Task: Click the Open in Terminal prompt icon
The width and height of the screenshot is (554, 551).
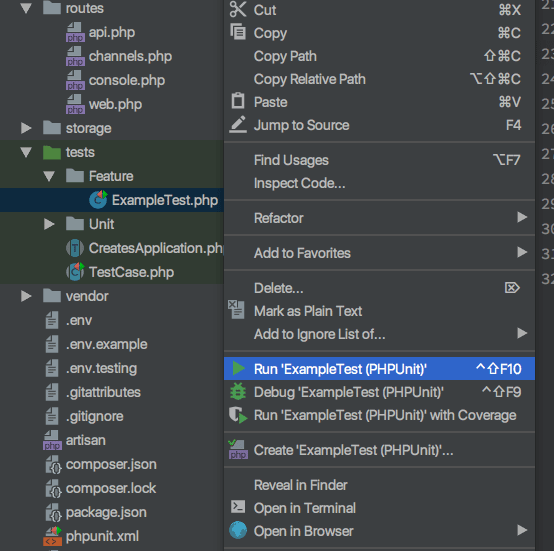Action: click(x=238, y=506)
